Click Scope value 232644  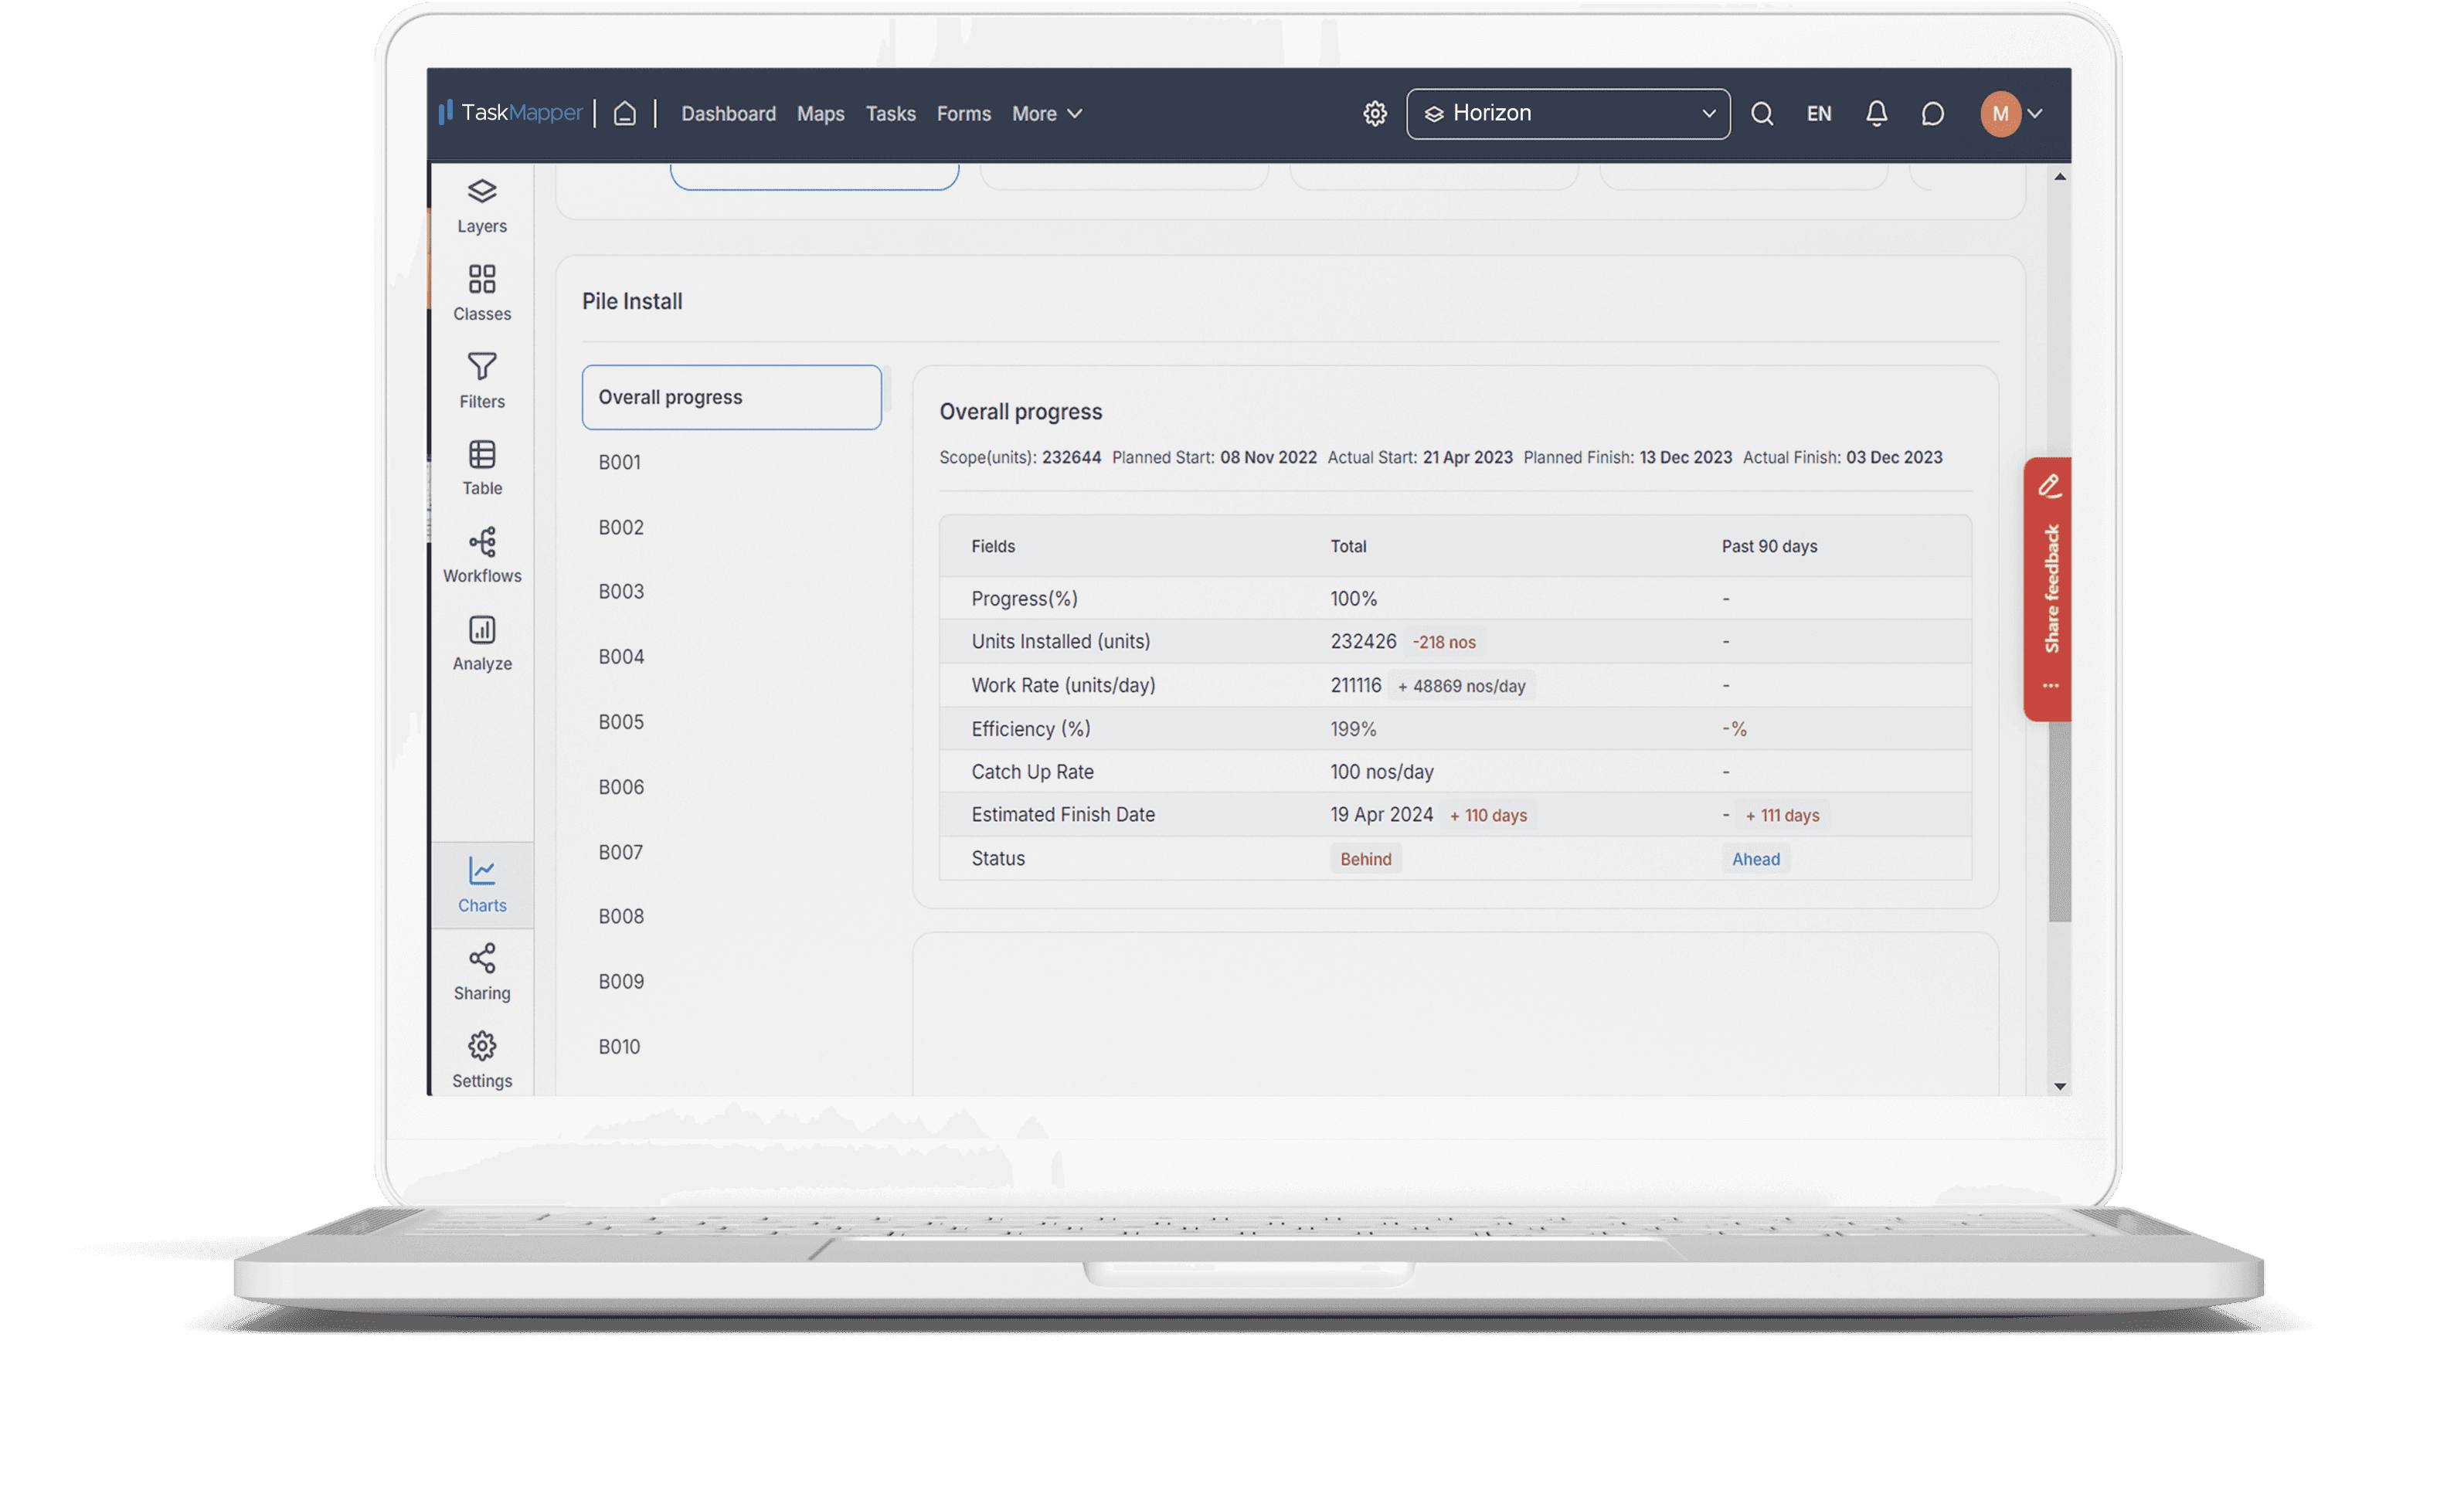point(1071,457)
